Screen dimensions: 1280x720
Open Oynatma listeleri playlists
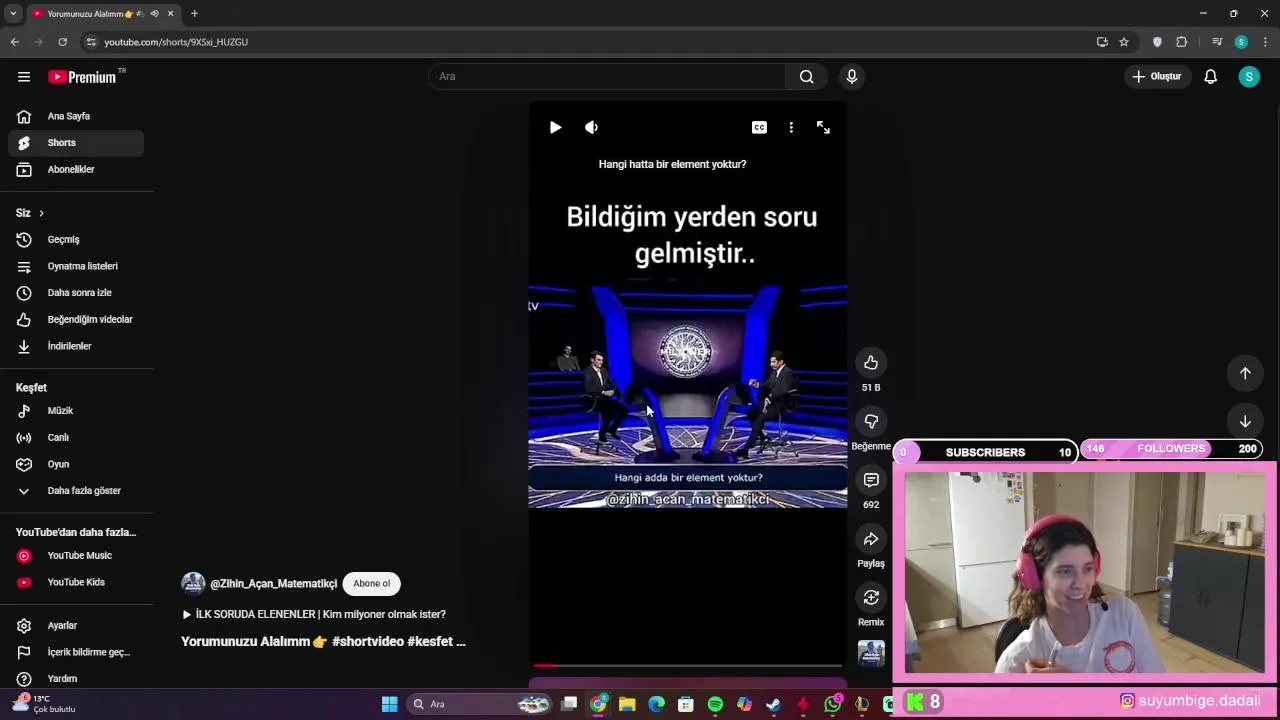tap(76, 267)
